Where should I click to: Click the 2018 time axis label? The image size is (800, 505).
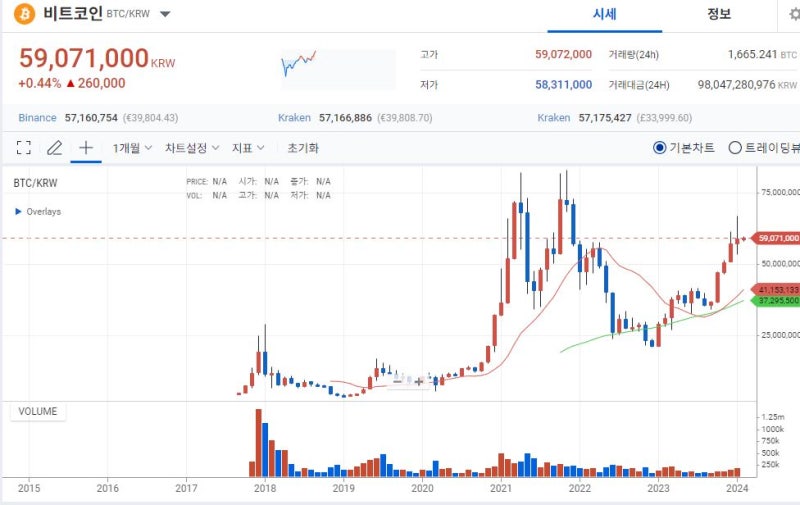click(x=265, y=488)
